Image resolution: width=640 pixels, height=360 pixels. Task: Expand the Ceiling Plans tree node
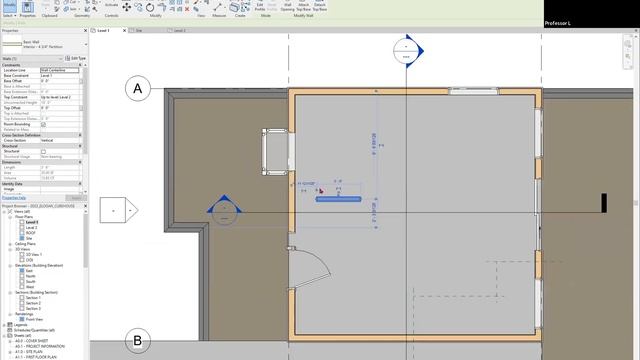[x=10, y=244]
